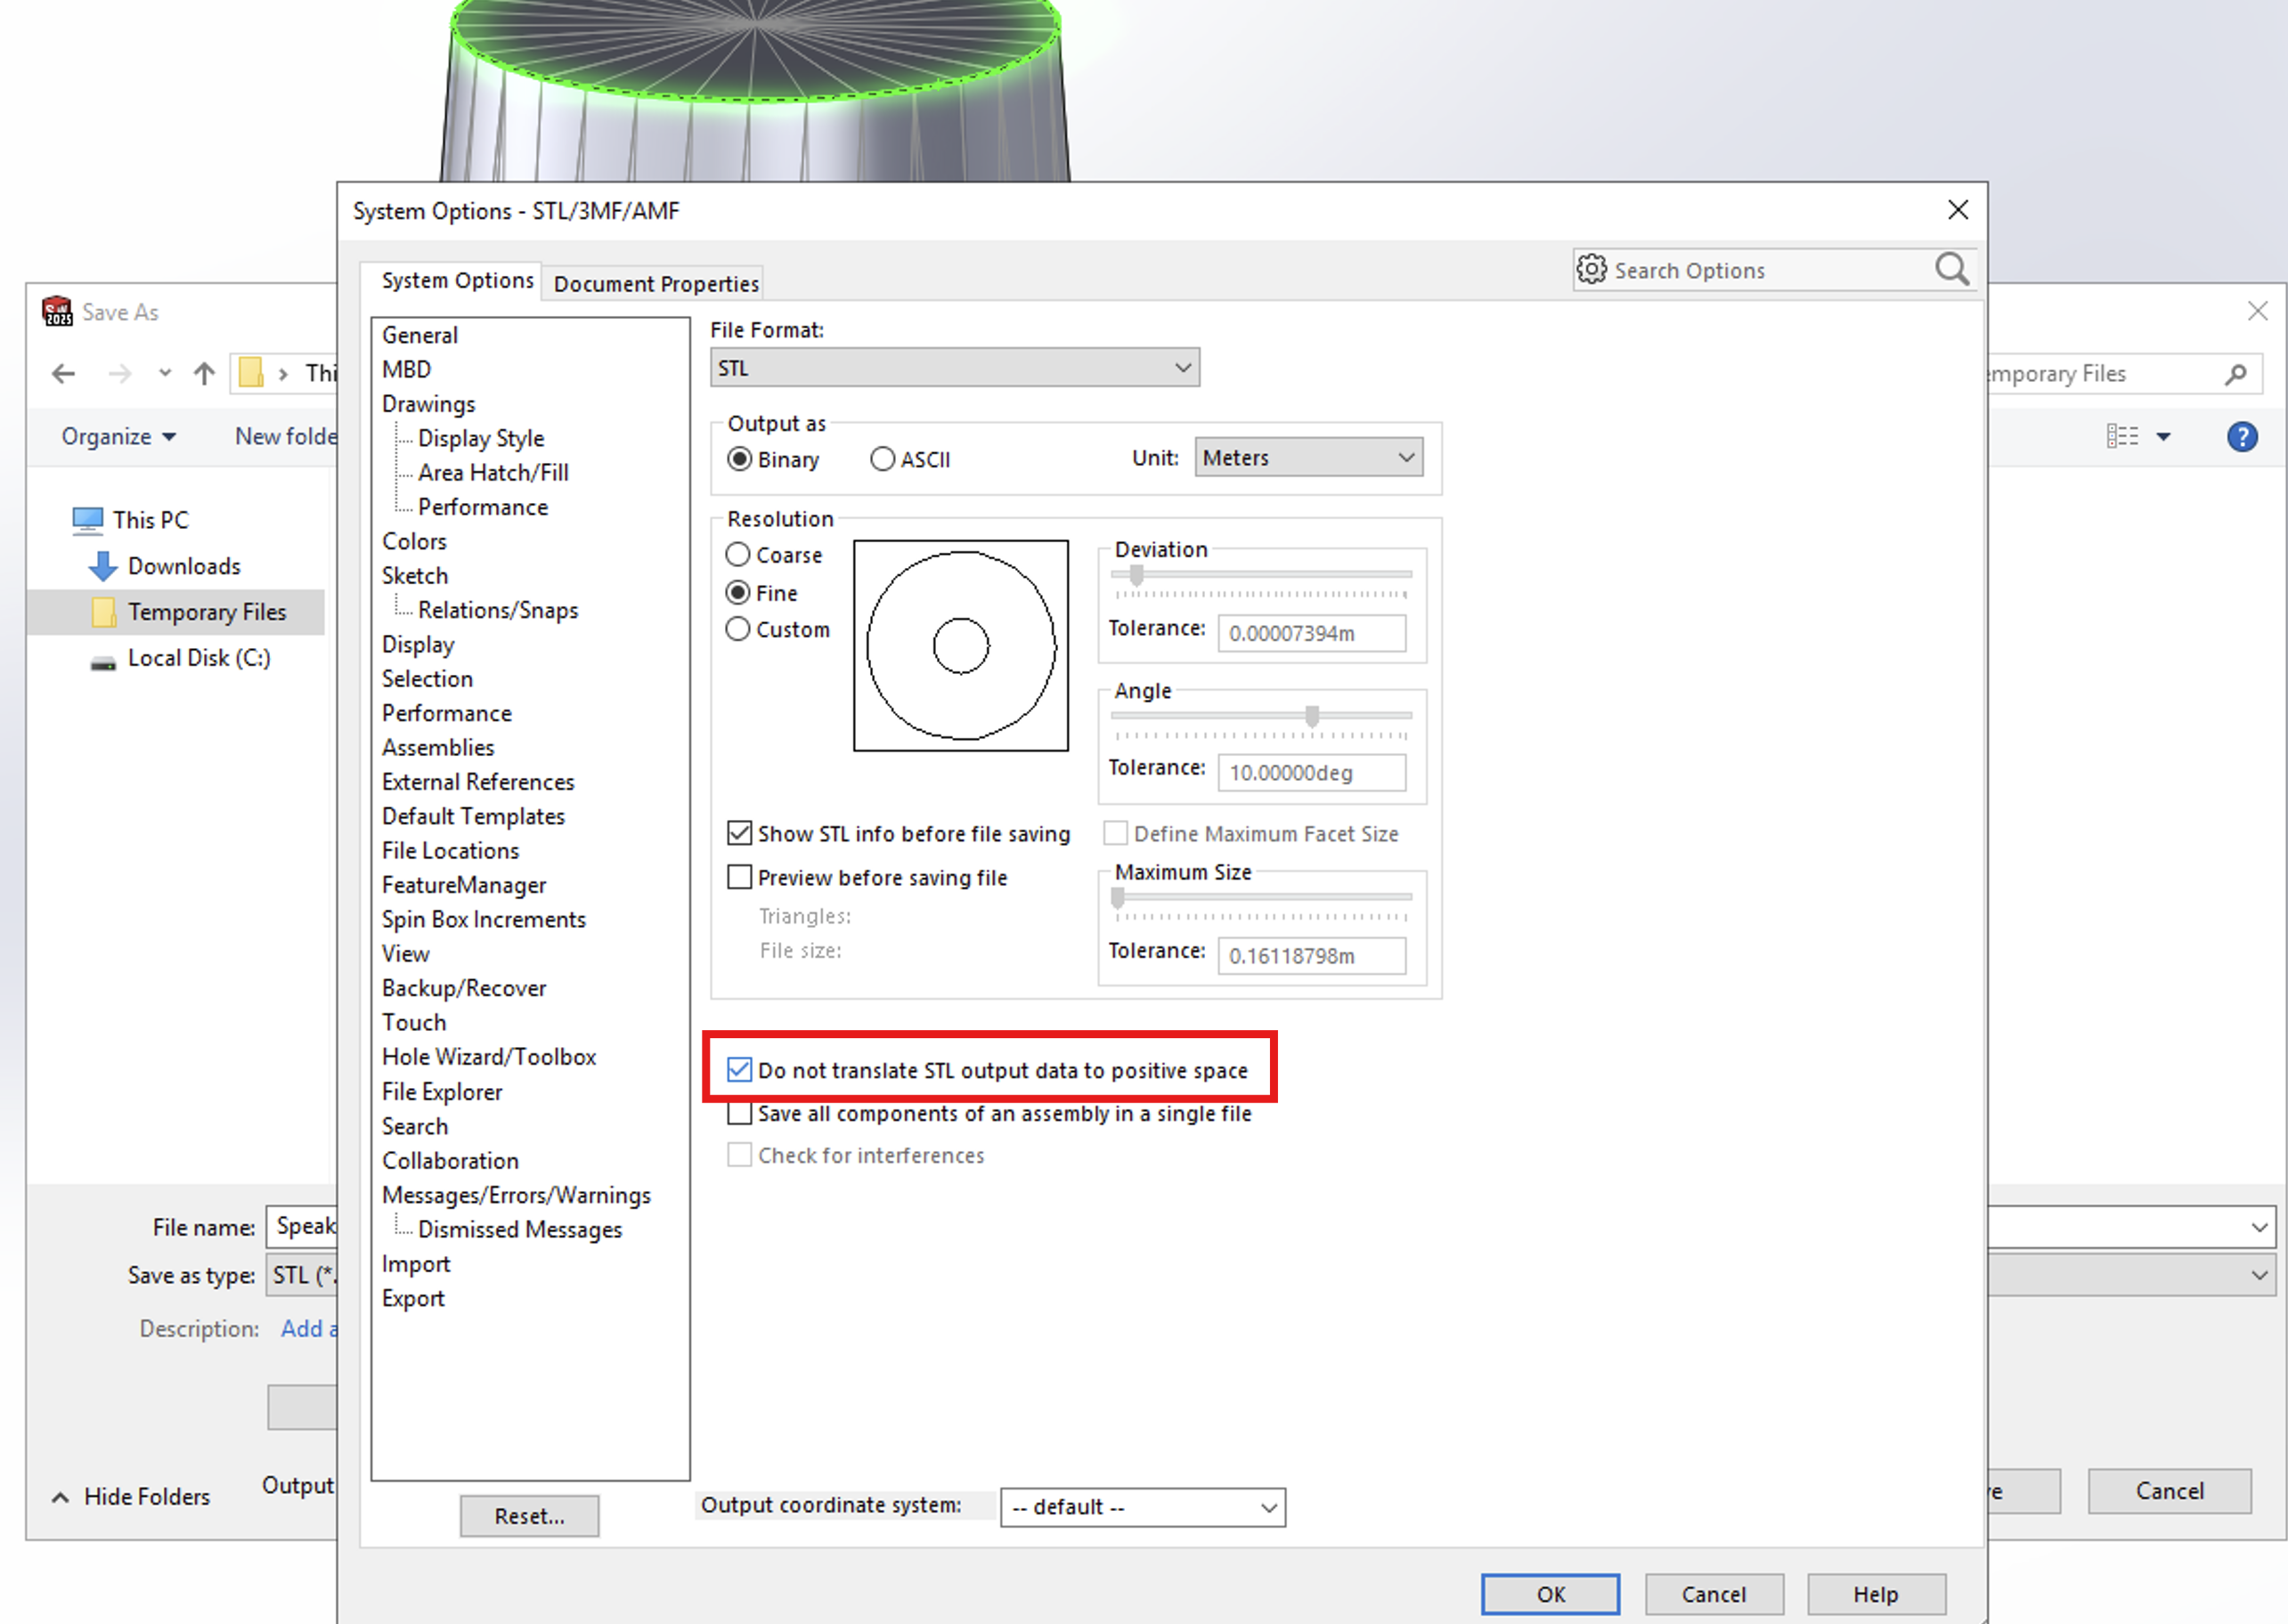
Task: Click Angle tolerance field 10.00000deg
Action: click(x=1312, y=774)
